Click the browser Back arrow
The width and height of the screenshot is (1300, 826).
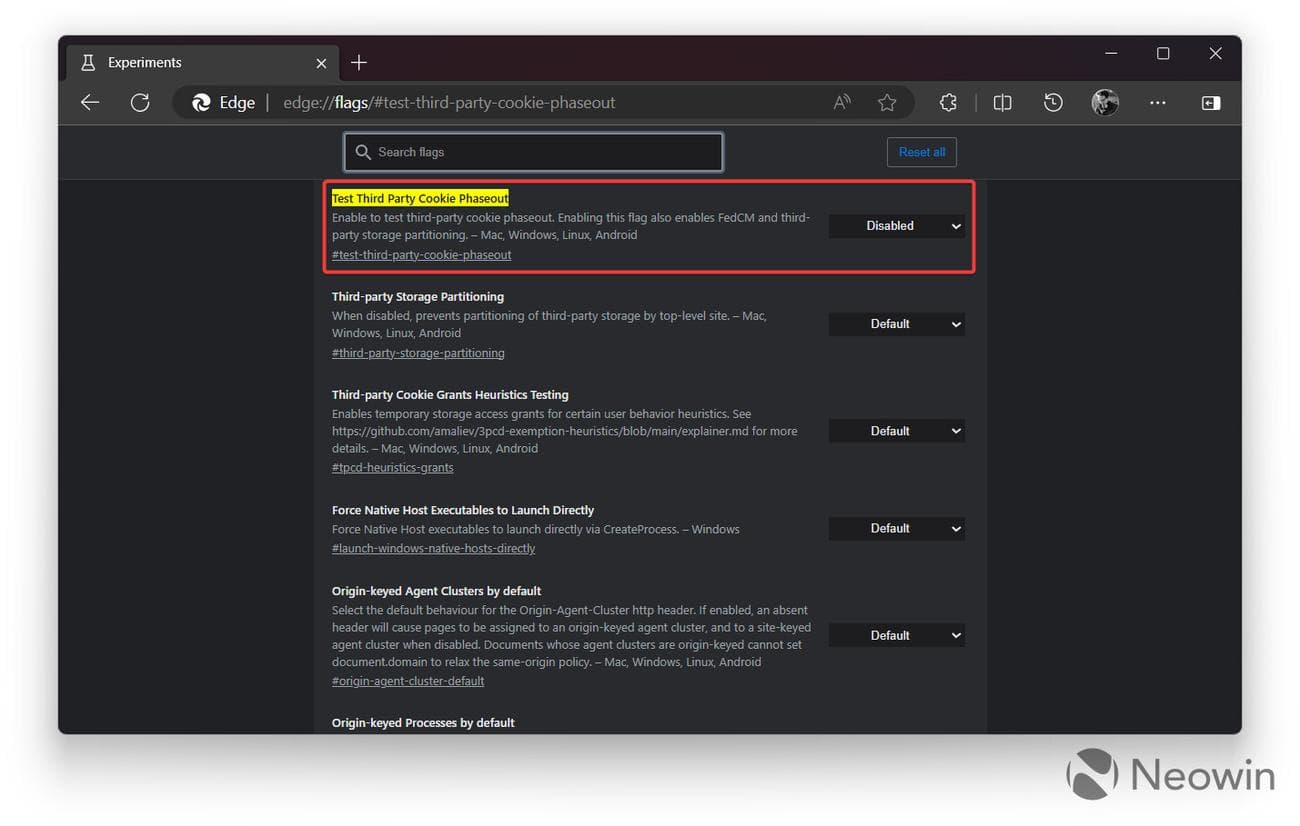click(90, 102)
